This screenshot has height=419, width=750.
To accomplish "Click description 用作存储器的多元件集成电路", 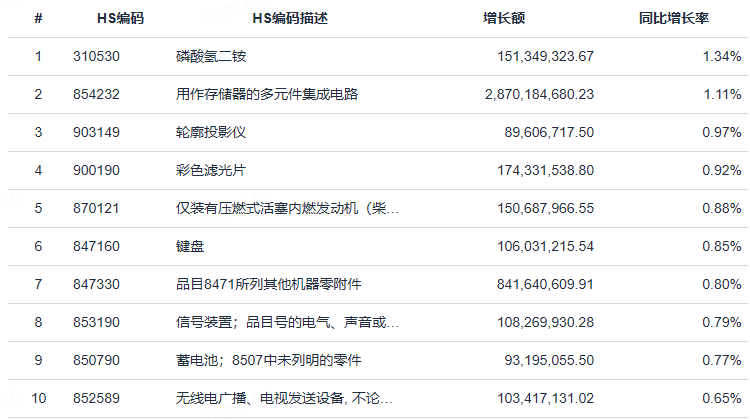I will (267, 94).
